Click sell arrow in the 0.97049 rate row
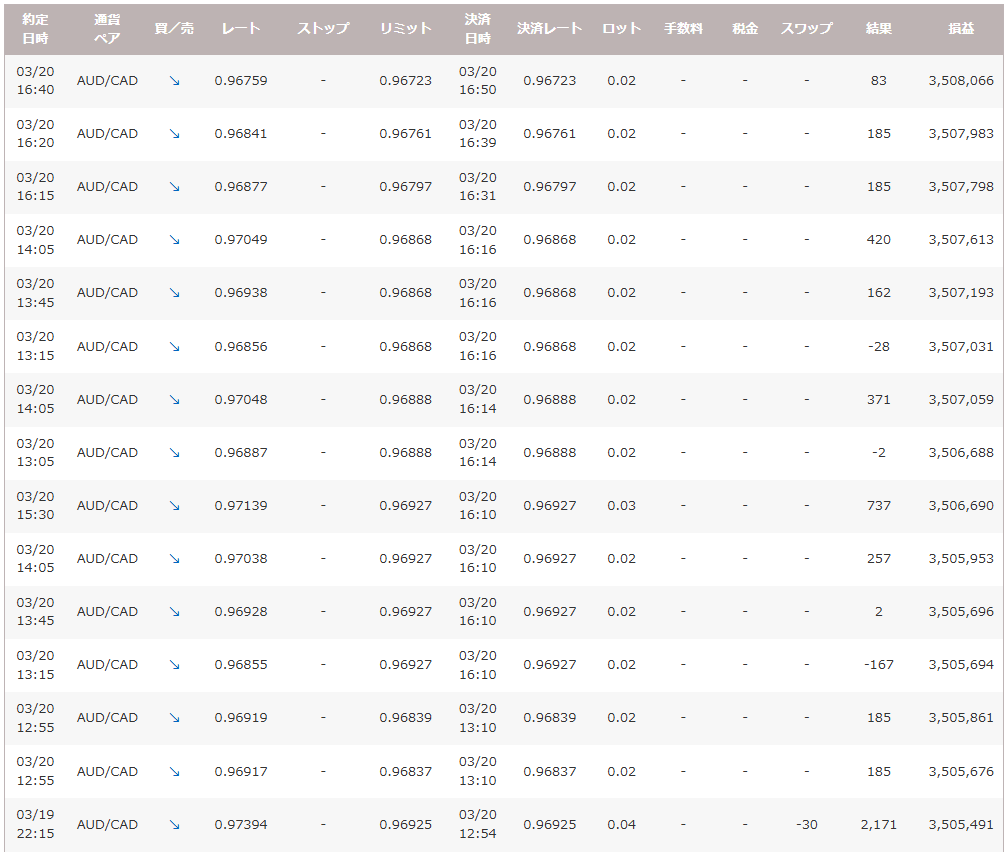The height and width of the screenshot is (852, 1007). tap(174, 240)
